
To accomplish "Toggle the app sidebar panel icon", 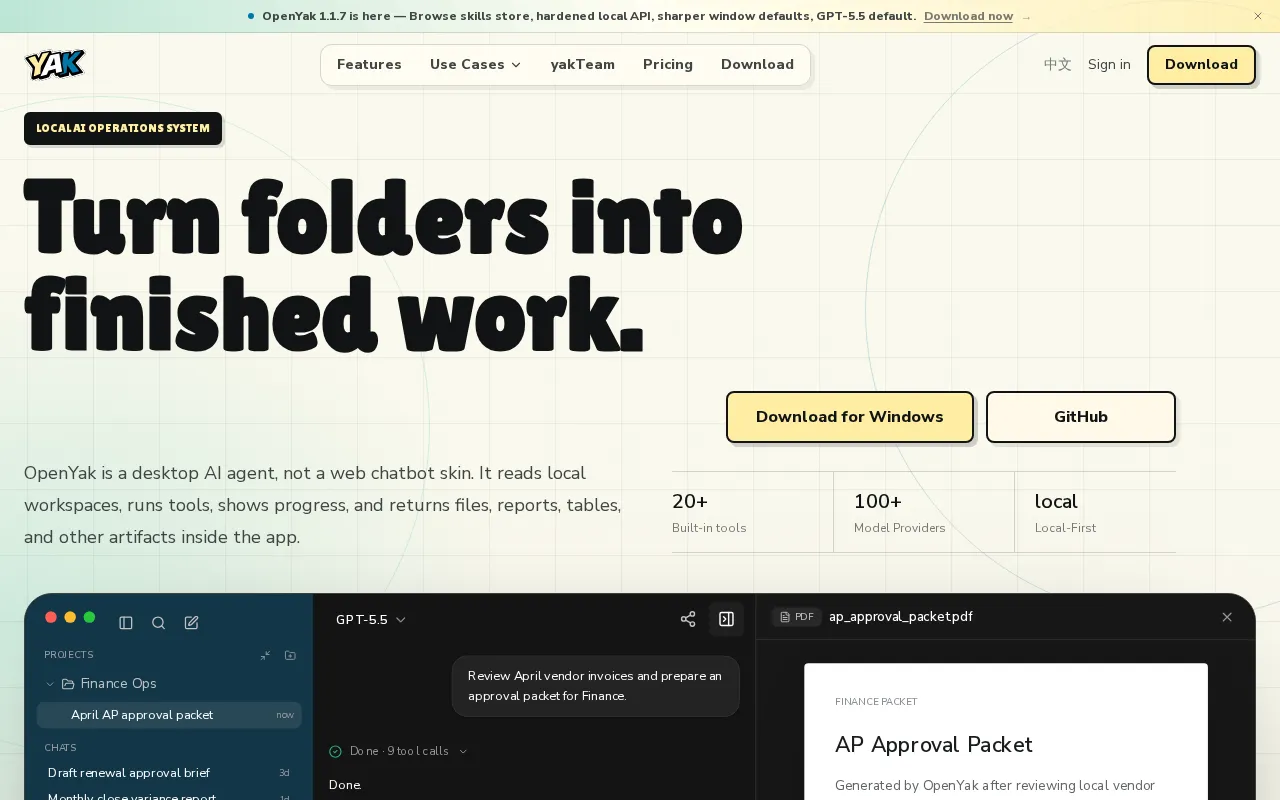I will (x=126, y=622).
